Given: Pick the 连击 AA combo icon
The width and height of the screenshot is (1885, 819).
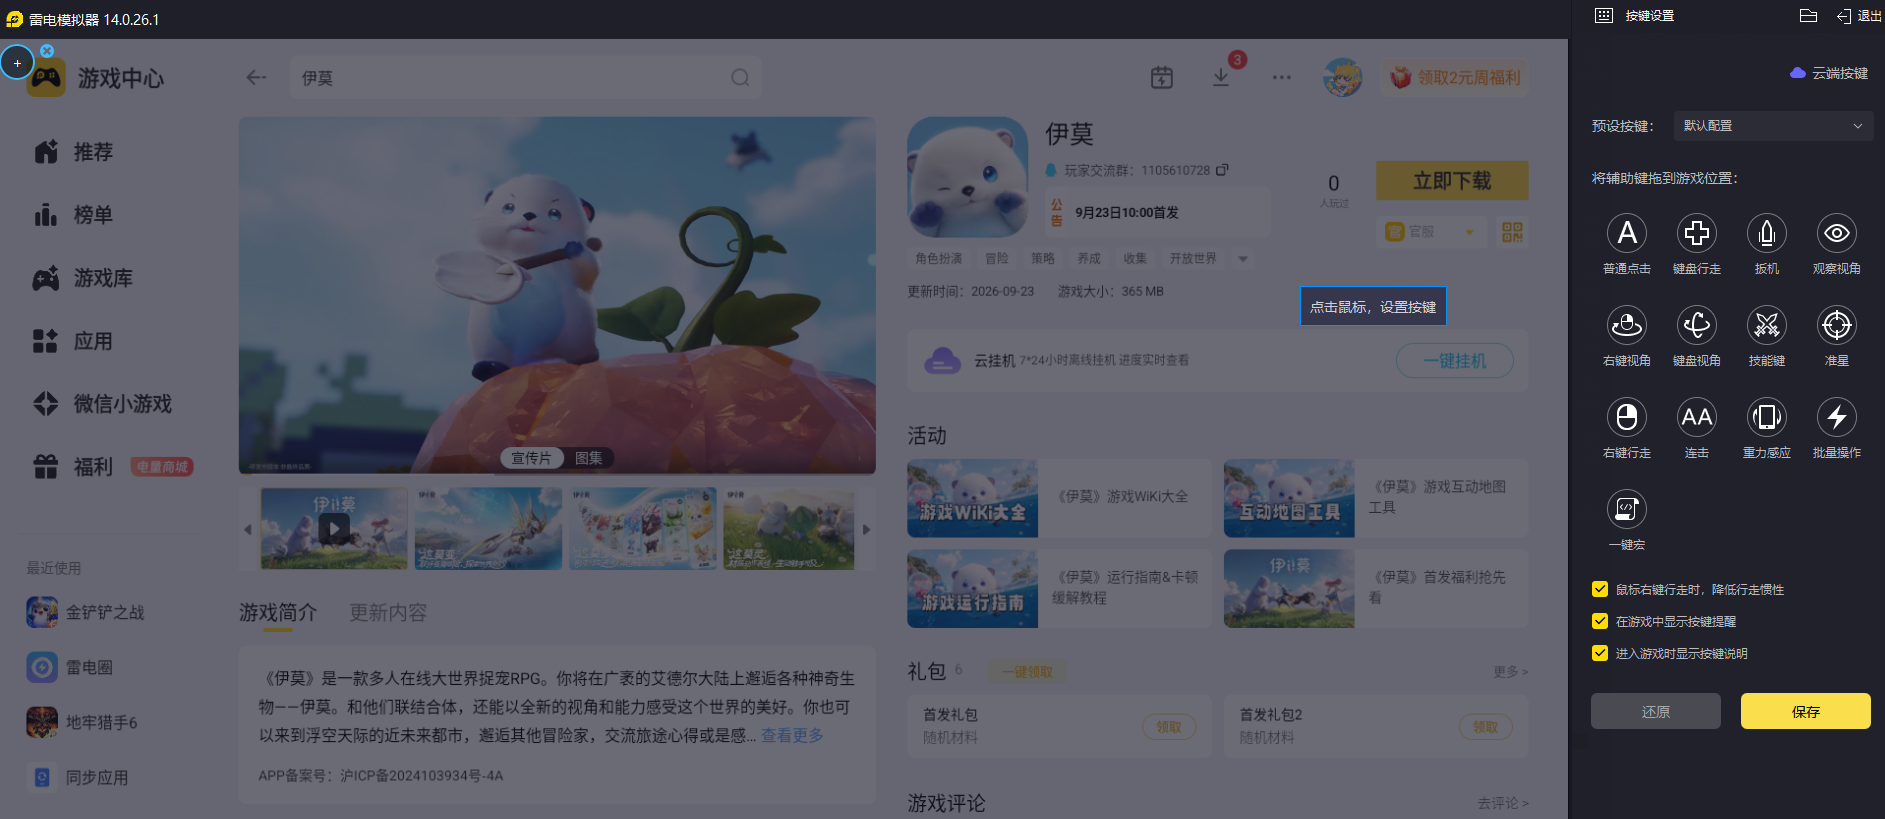Looking at the screenshot, I should pos(1697,417).
